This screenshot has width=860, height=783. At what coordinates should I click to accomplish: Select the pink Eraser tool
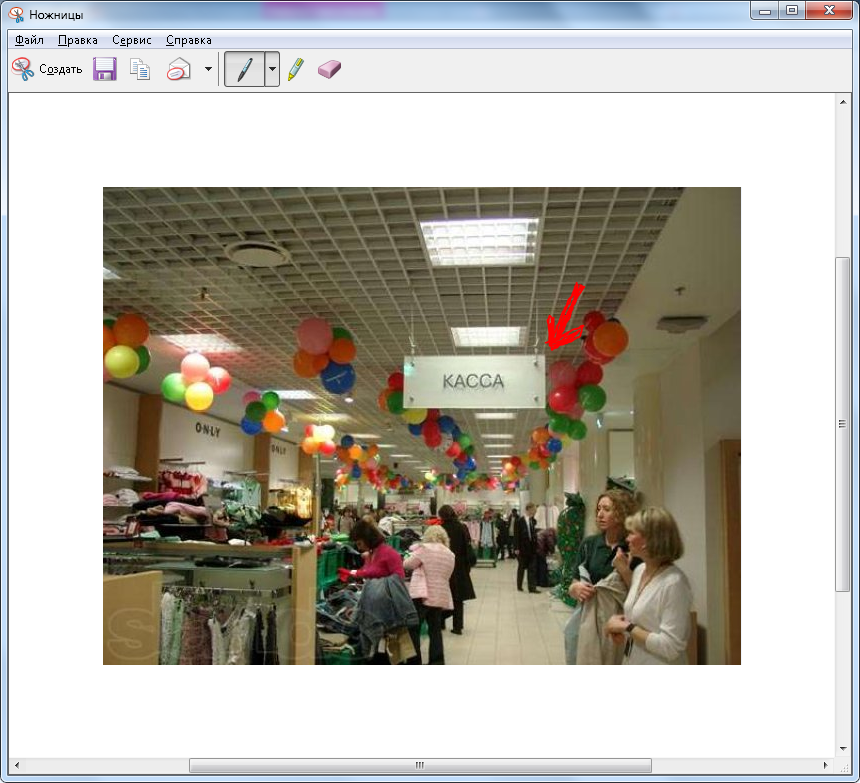click(x=329, y=69)
